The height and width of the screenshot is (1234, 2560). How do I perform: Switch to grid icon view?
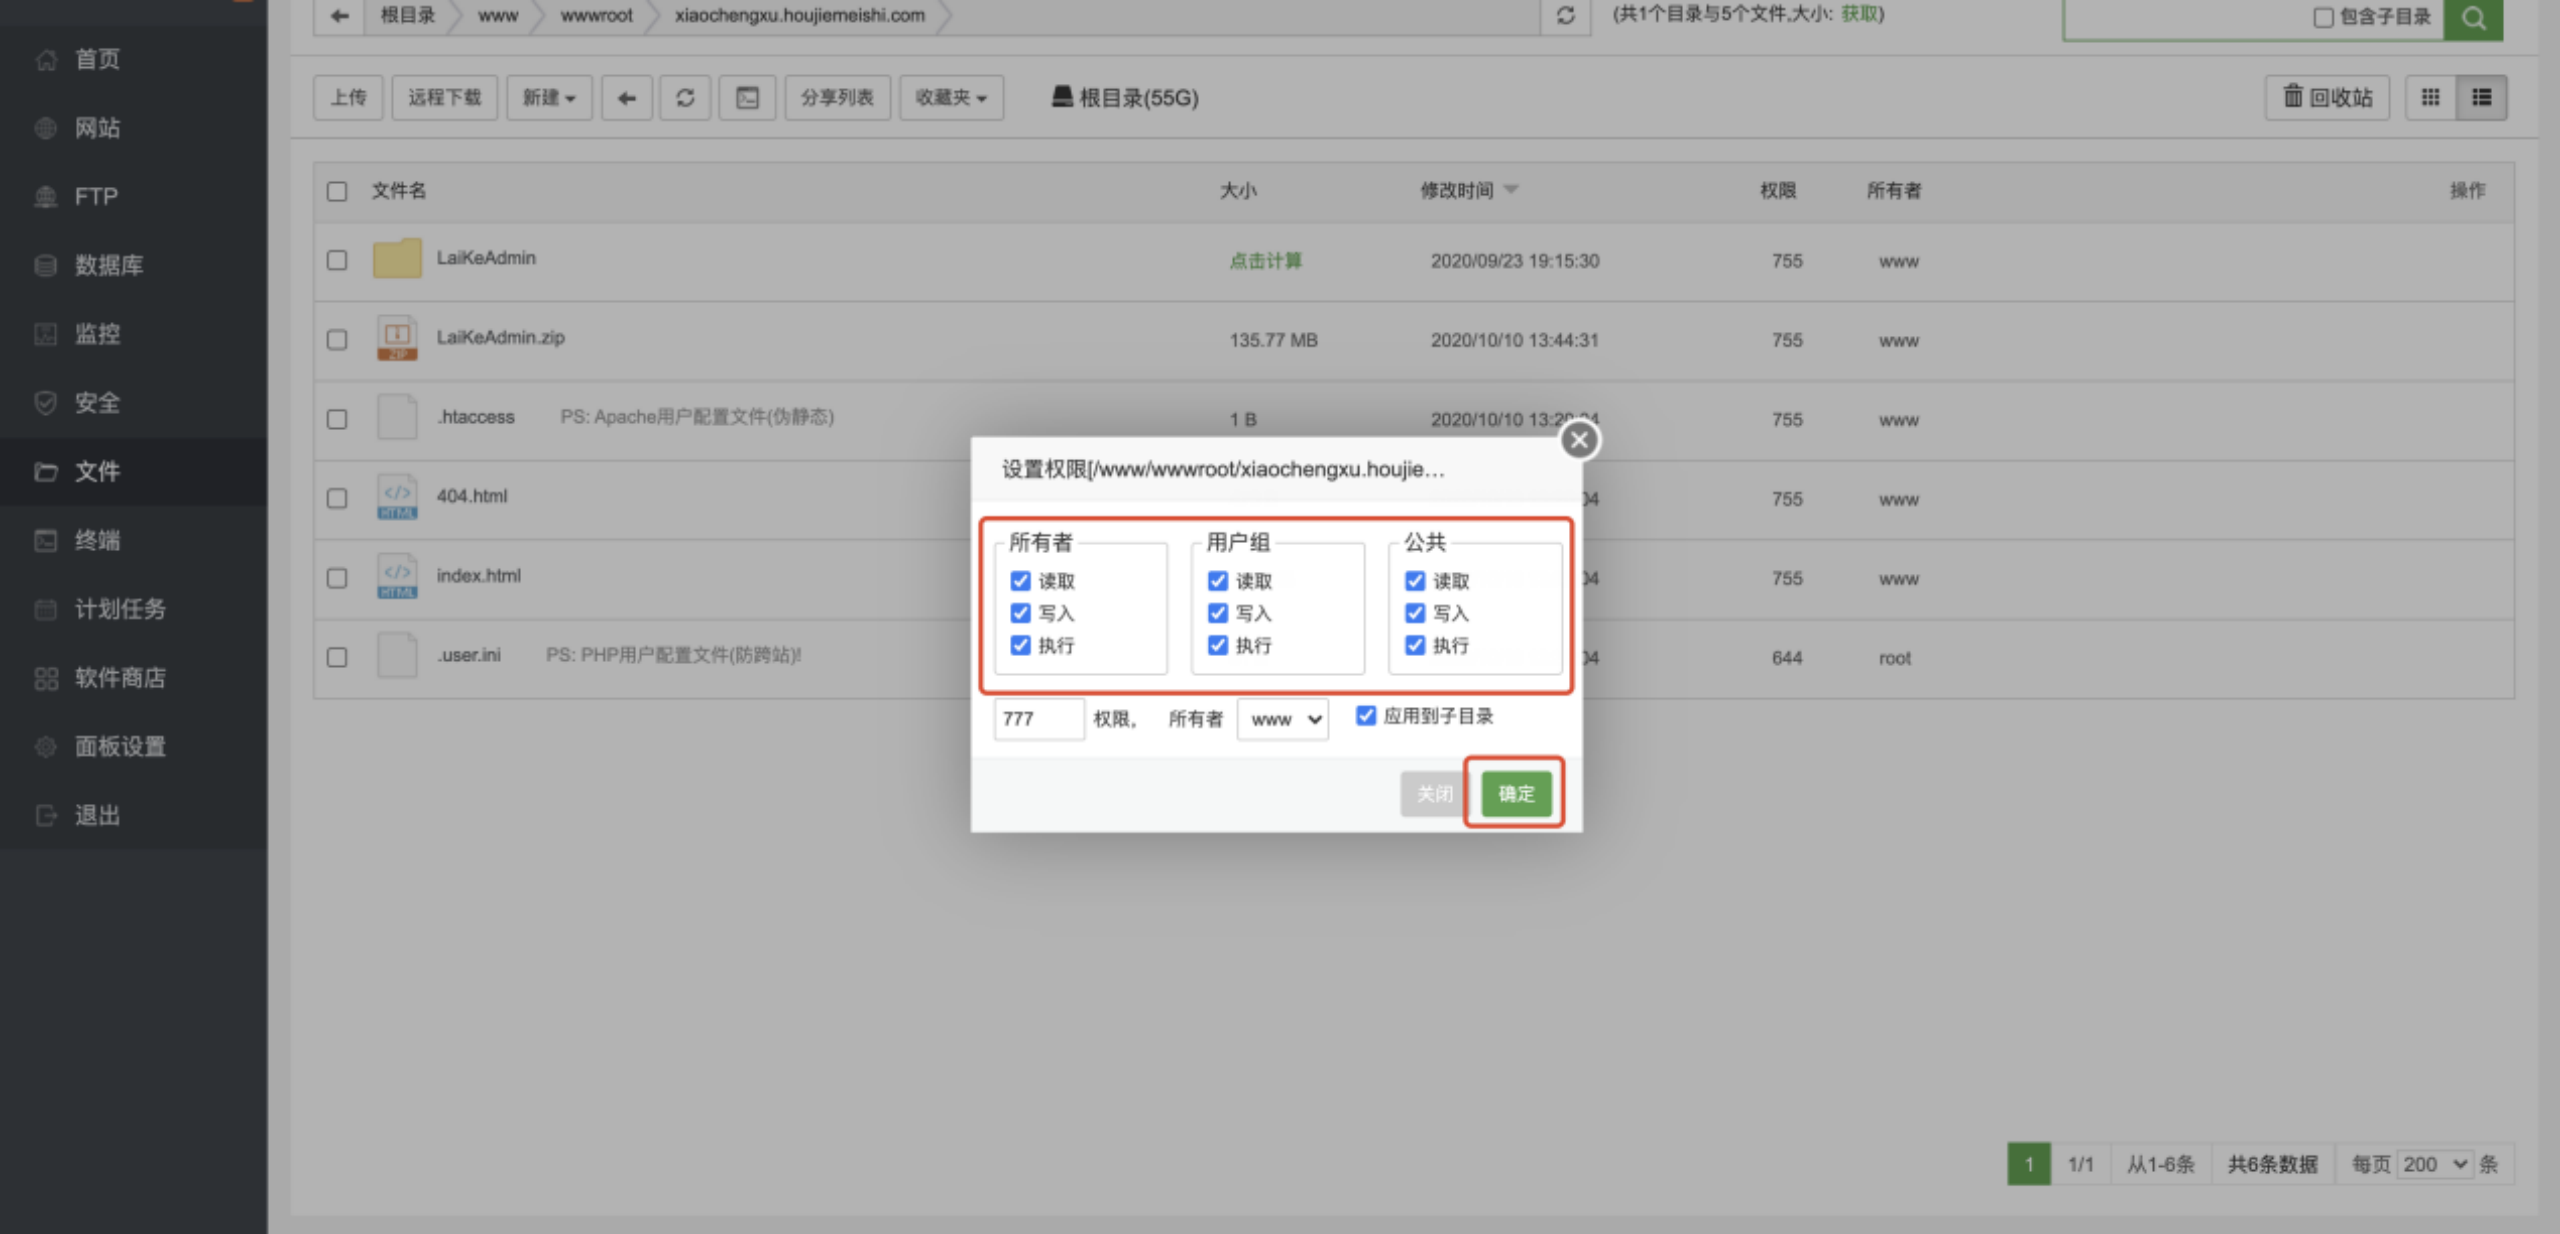(x=2431, y=98)
